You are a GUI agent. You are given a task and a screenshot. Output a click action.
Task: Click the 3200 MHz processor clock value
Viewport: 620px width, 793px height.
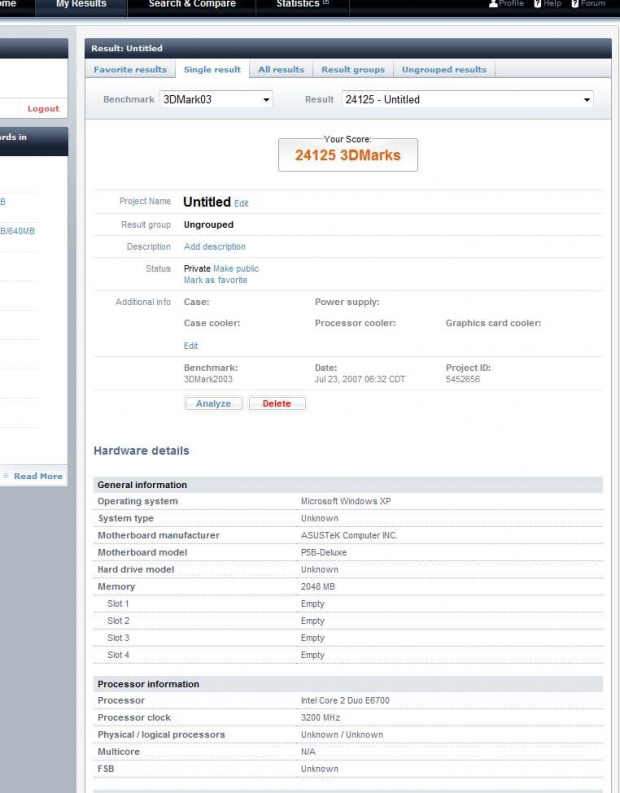(x=320, y=718)
